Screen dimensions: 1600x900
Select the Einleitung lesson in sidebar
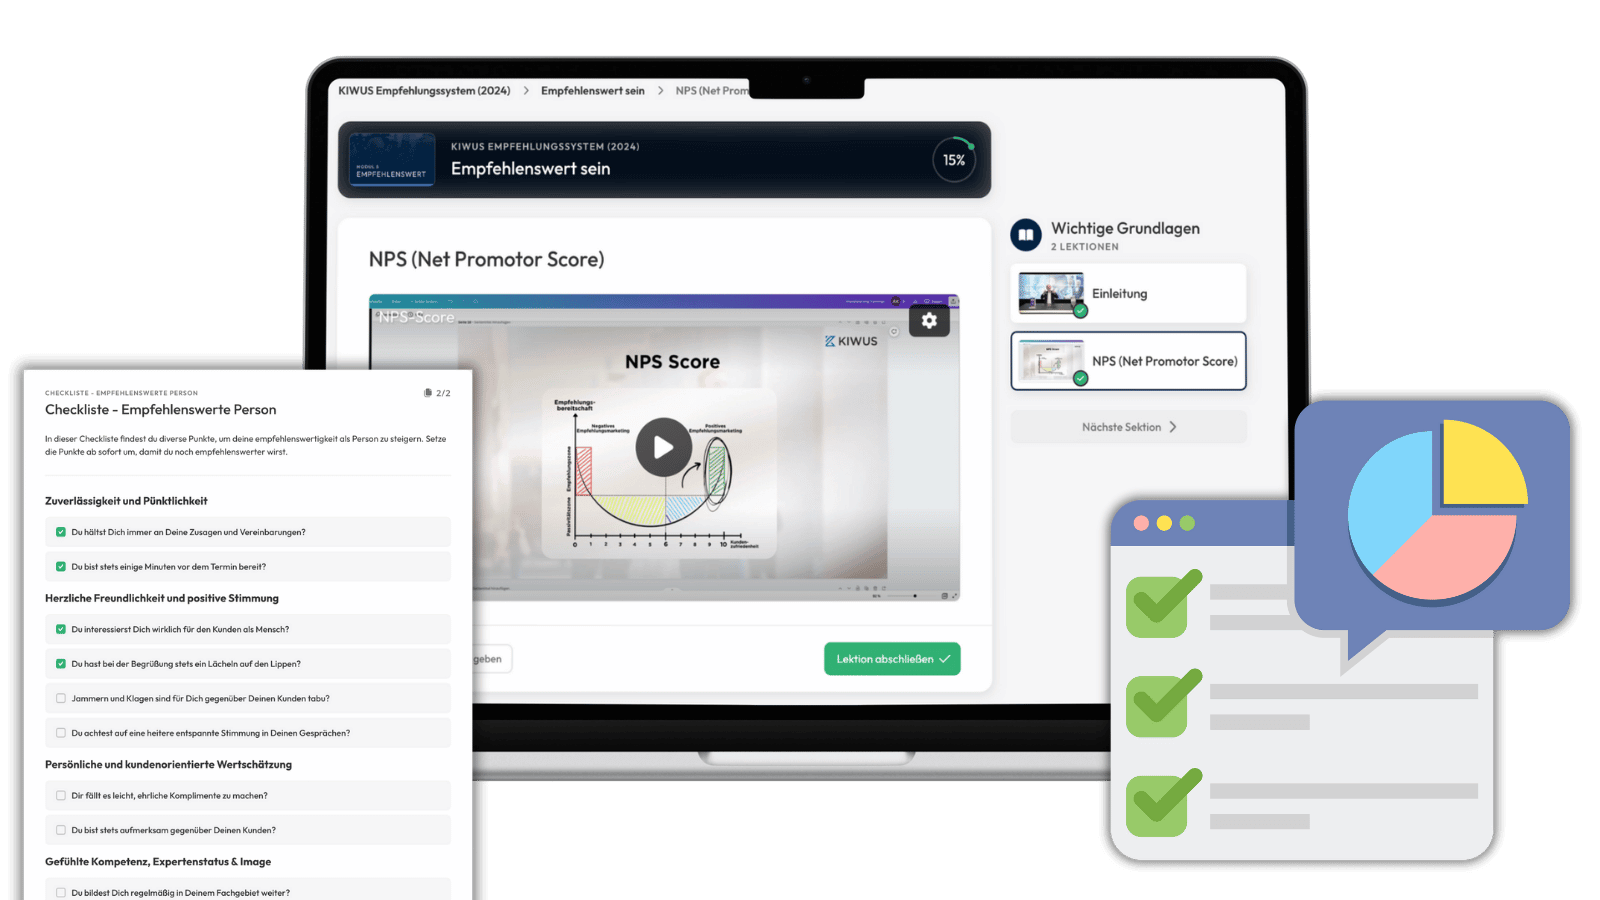(1128, 293)
